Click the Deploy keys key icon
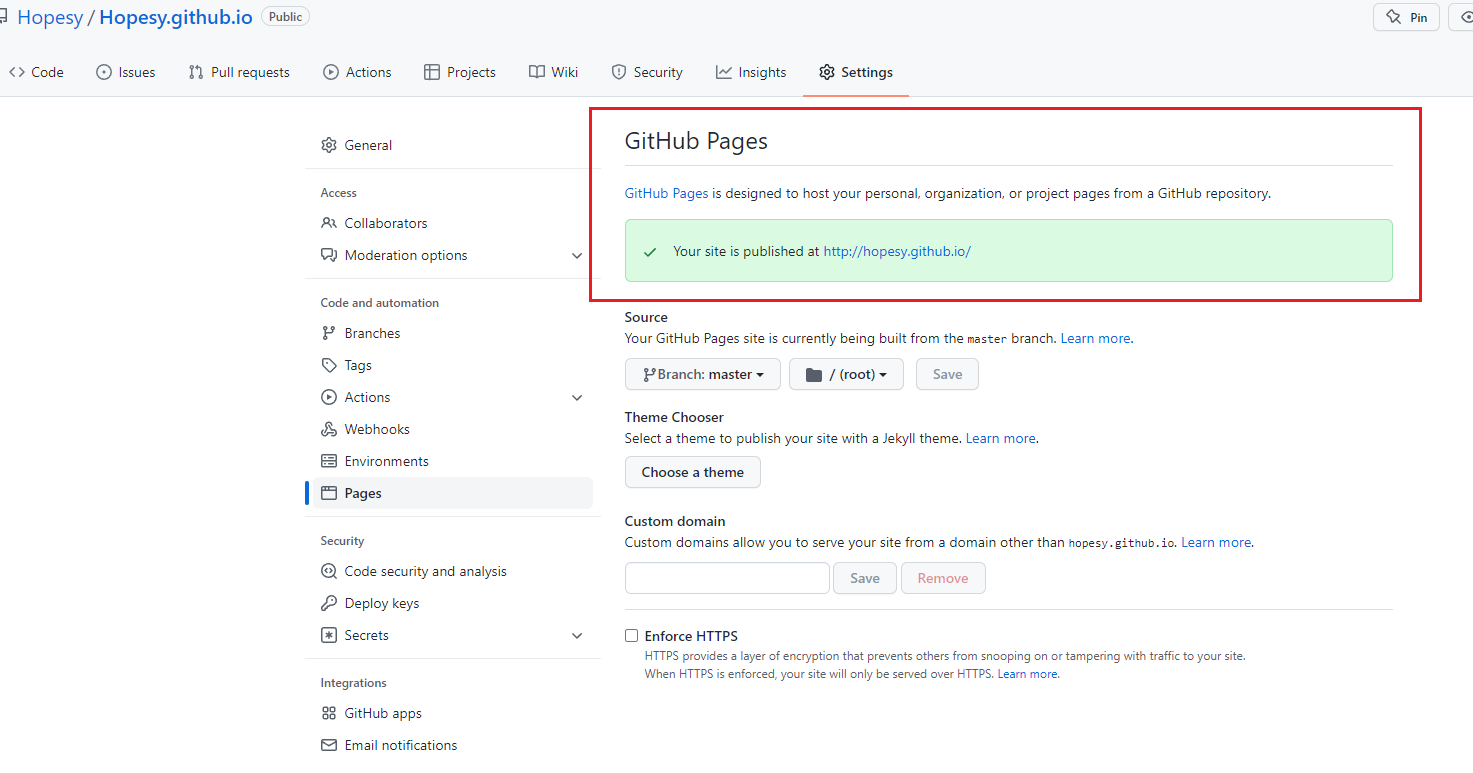Viewport: 1473px width, 773px height. (329, 603)
